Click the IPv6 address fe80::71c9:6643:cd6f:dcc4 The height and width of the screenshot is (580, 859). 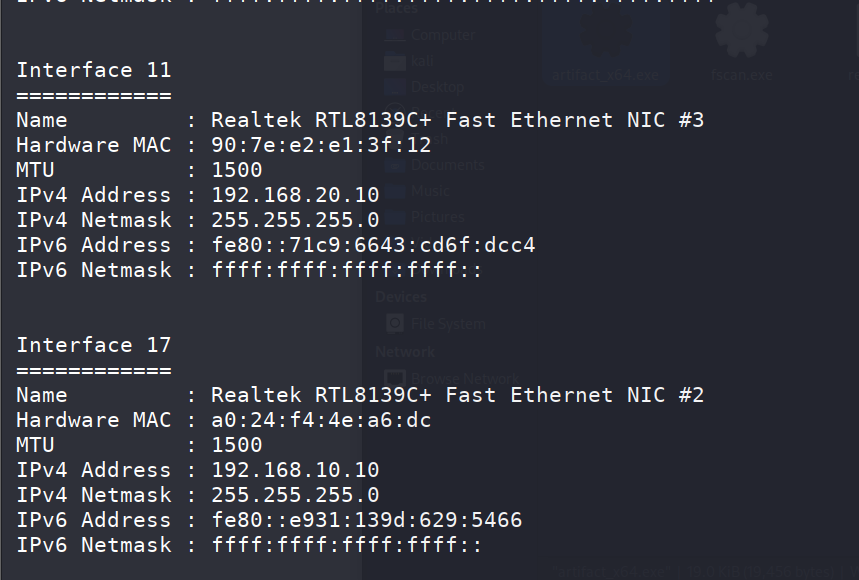[373, 245]
